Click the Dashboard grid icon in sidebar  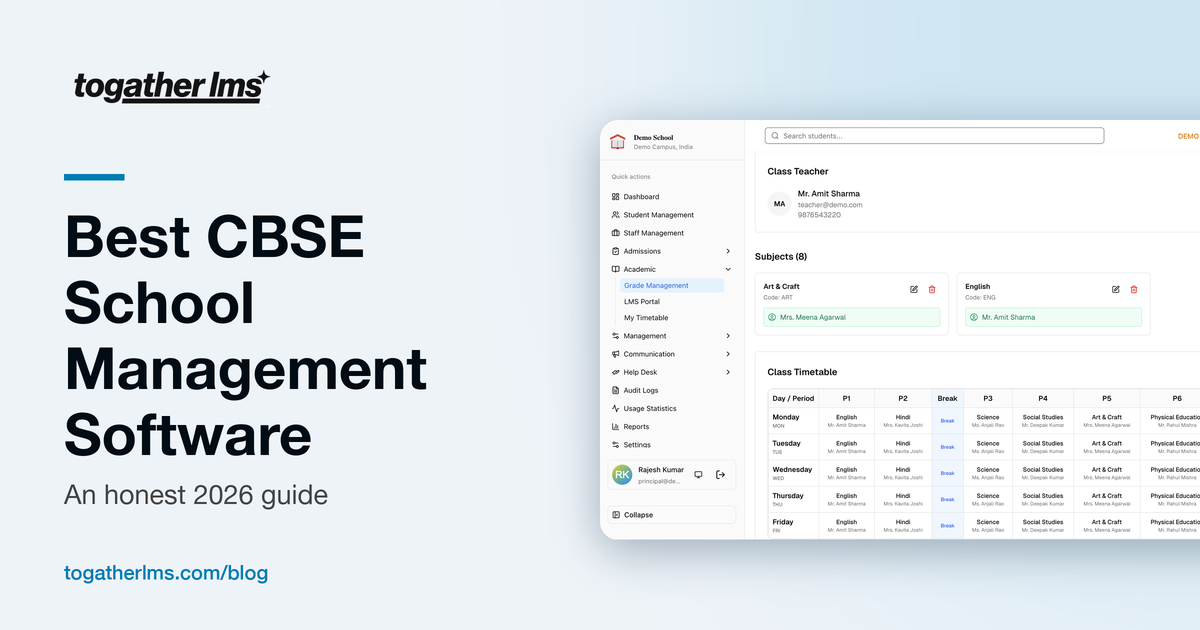pos(615,197)
